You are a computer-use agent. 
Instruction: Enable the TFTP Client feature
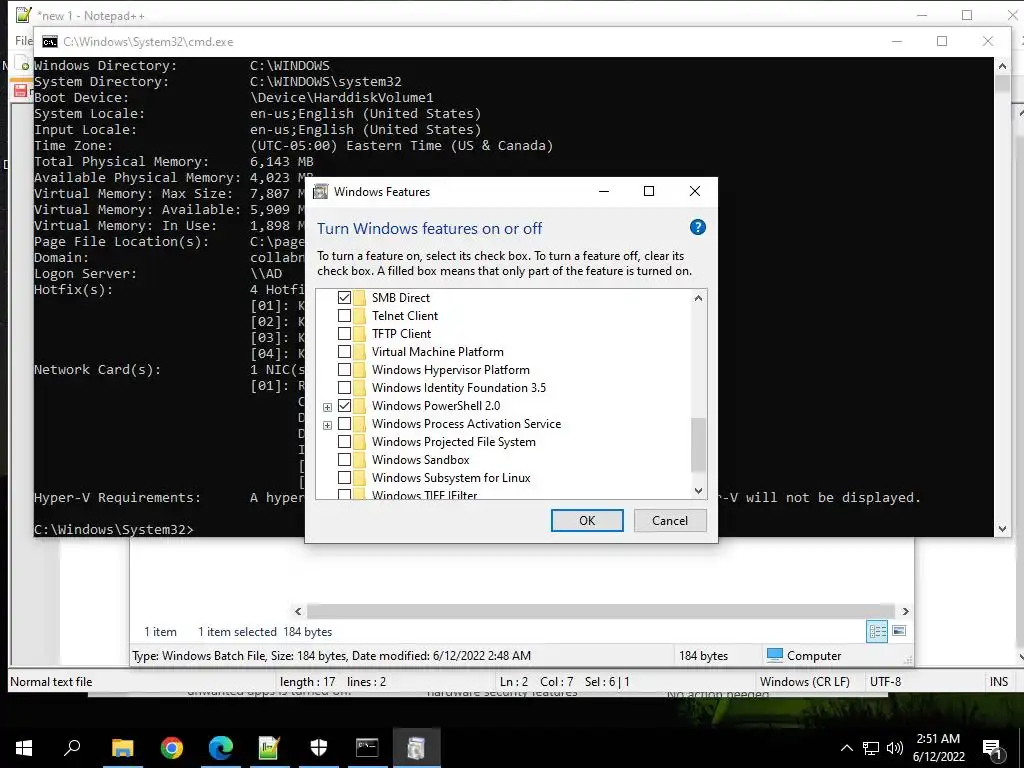(x=344, y=334)
